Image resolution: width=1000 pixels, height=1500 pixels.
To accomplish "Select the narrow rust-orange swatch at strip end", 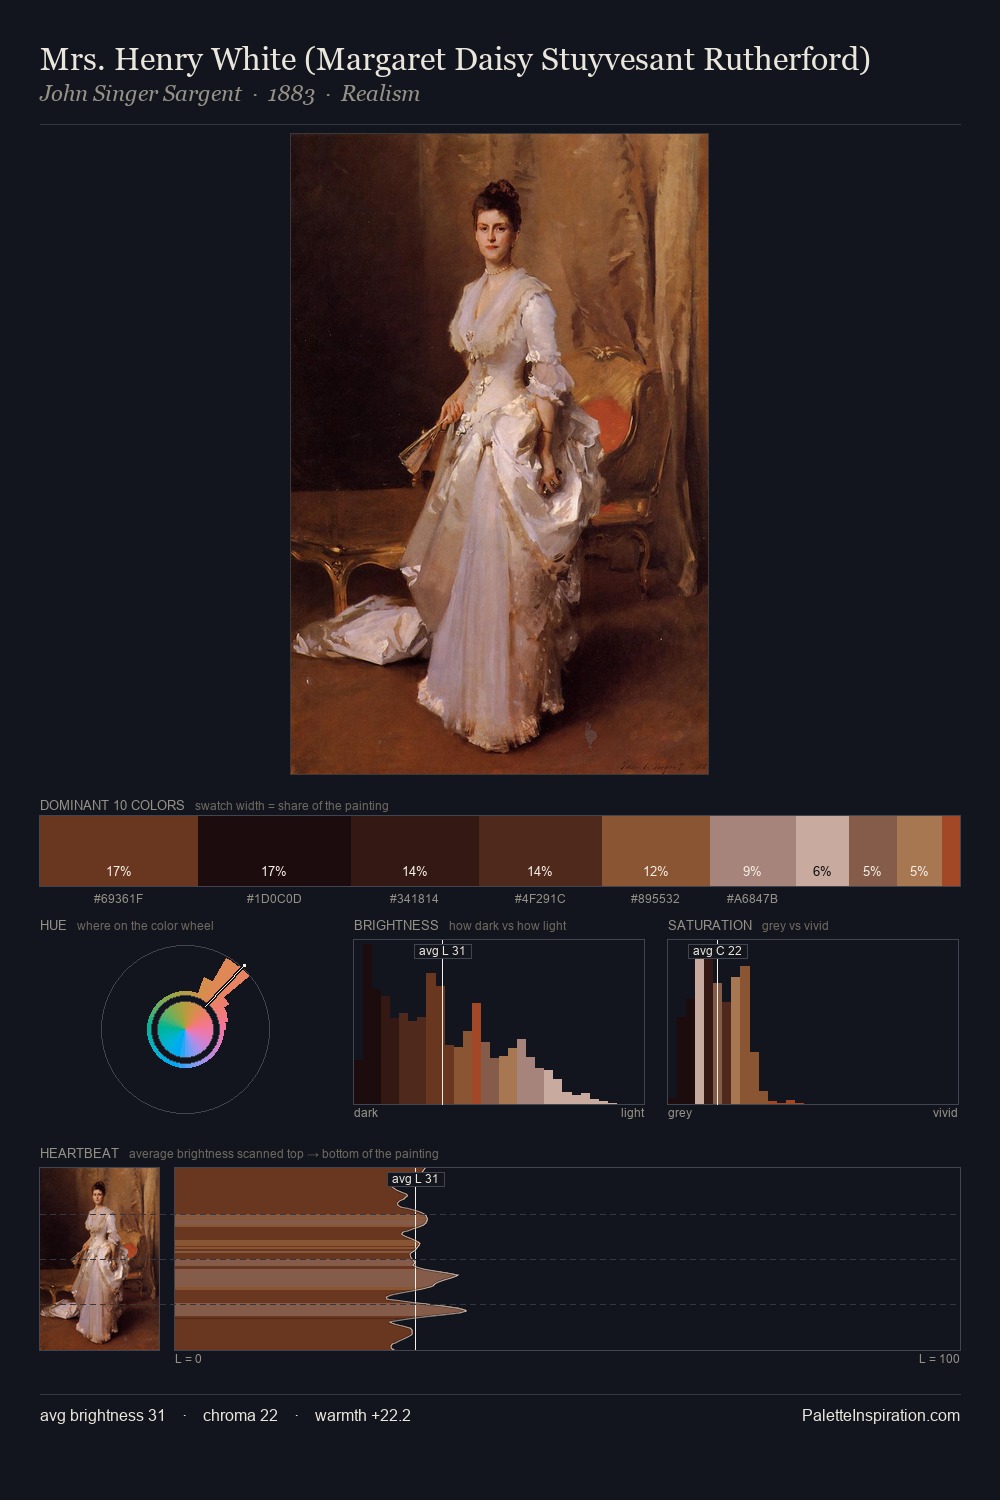I will [x=951, y=851].
